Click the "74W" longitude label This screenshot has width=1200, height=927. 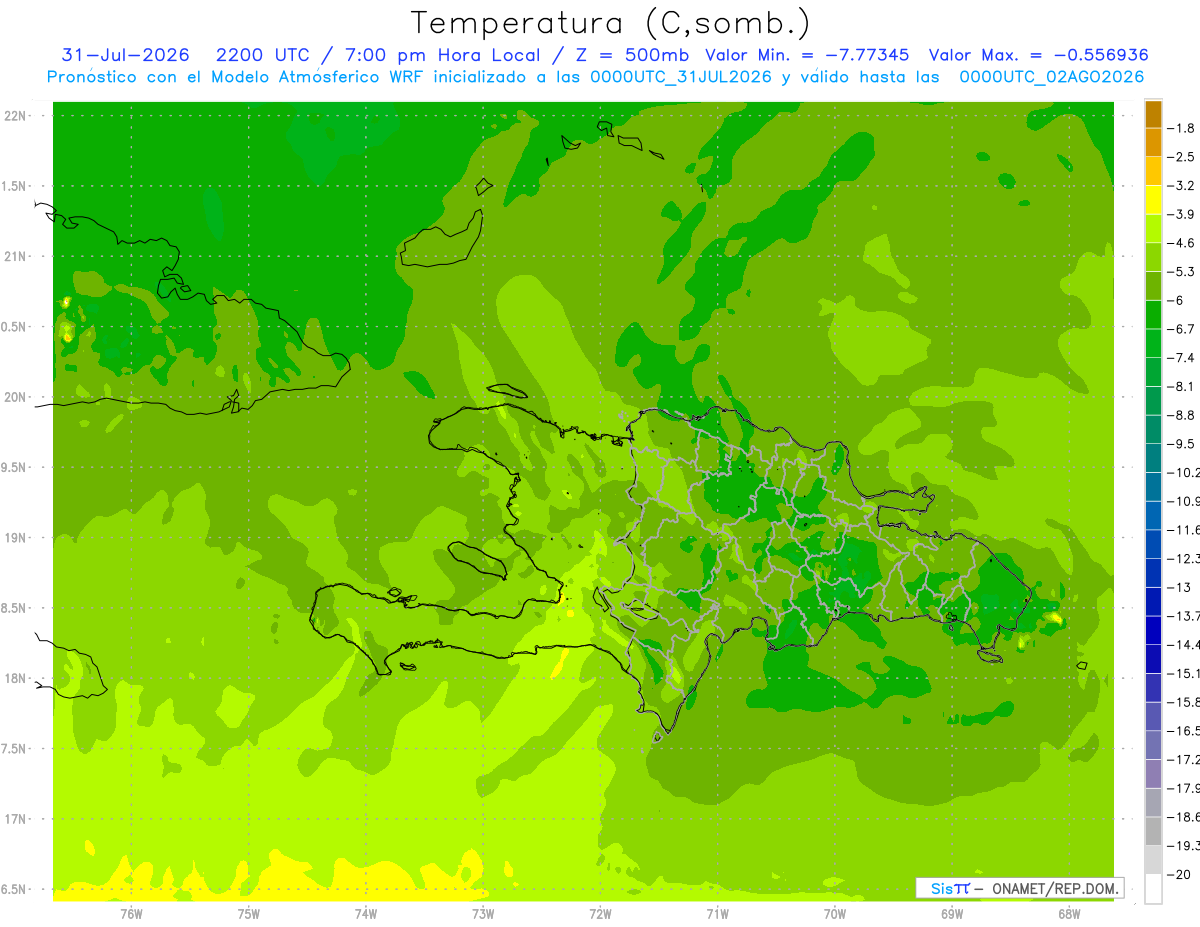pyautogui.click(x=366, y=913)
